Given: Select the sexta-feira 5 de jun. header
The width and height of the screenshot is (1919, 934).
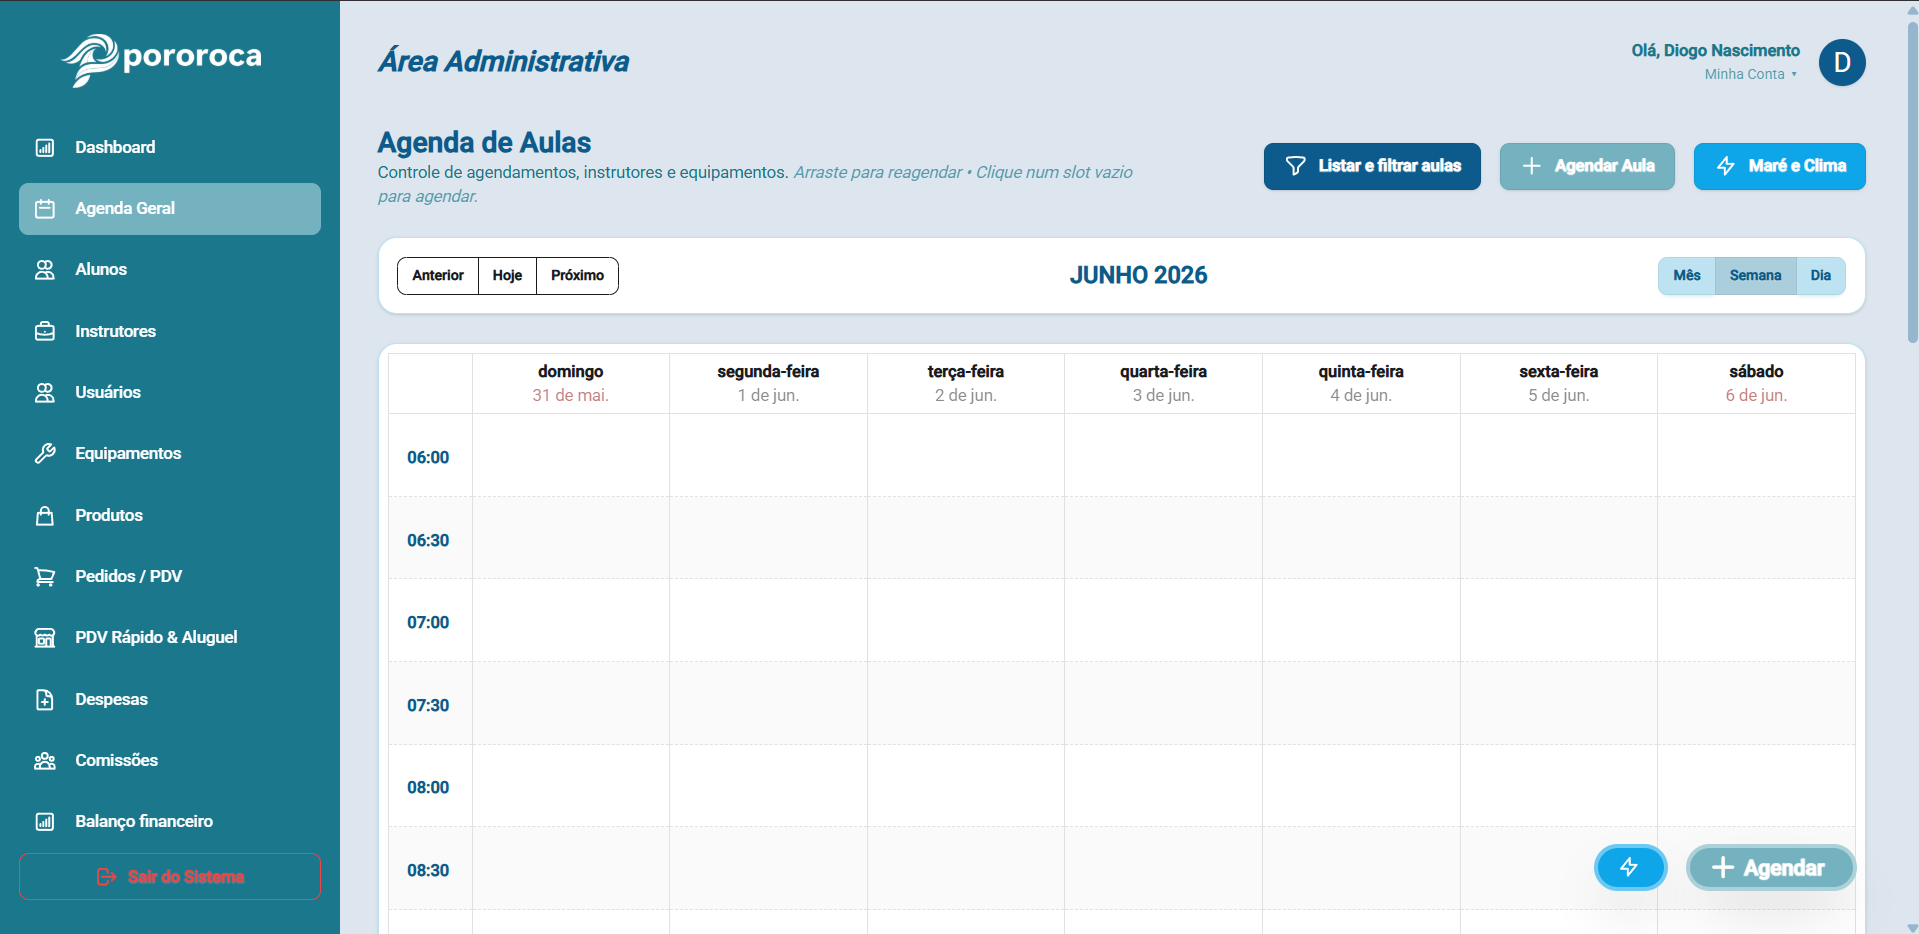Looking at the screenshot, I should pyautogui.click(x=1558, y=384).
